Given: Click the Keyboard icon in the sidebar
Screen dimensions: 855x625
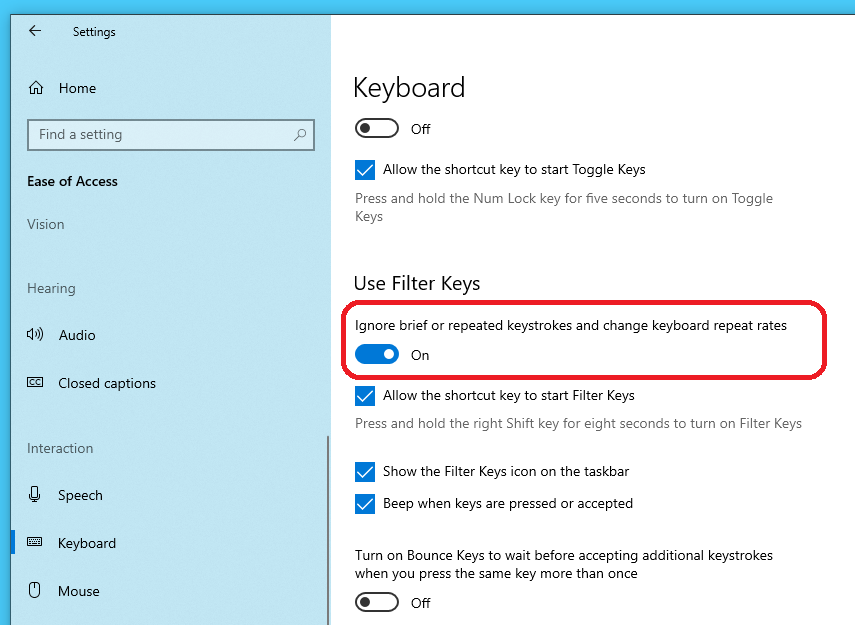Looking at the screenshot, I should (x=36, y=543).
